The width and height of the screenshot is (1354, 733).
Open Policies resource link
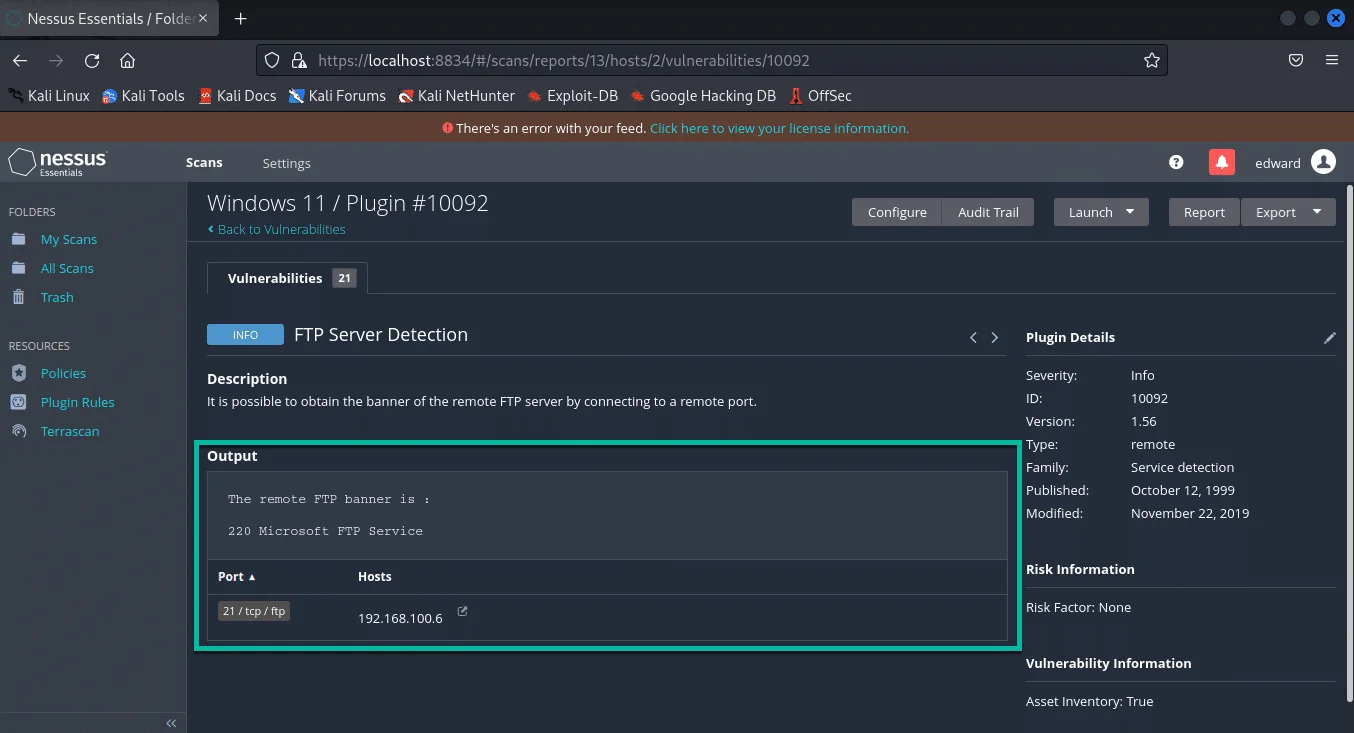63,373
